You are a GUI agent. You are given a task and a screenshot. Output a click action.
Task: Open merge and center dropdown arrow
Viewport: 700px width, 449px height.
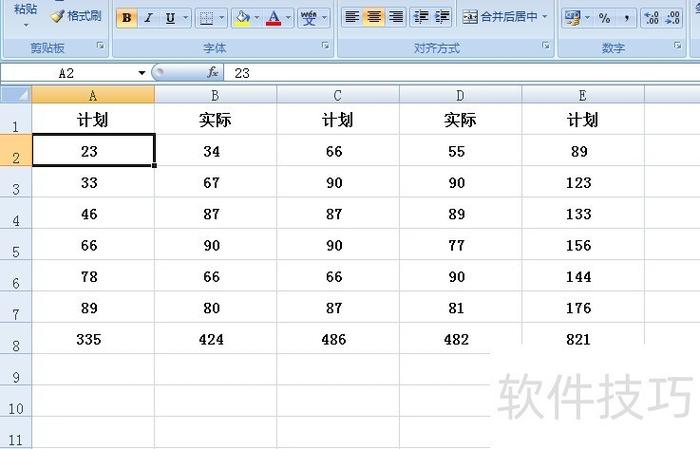[545, 17]
